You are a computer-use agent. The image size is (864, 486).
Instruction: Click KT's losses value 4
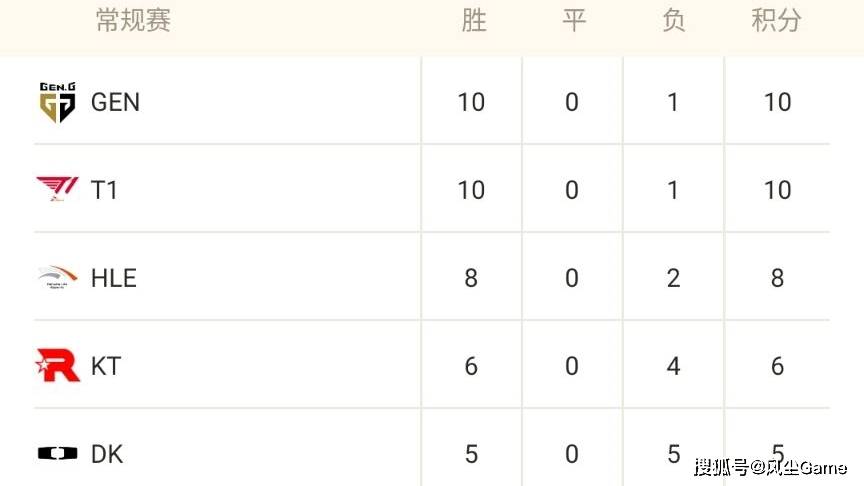673,366
